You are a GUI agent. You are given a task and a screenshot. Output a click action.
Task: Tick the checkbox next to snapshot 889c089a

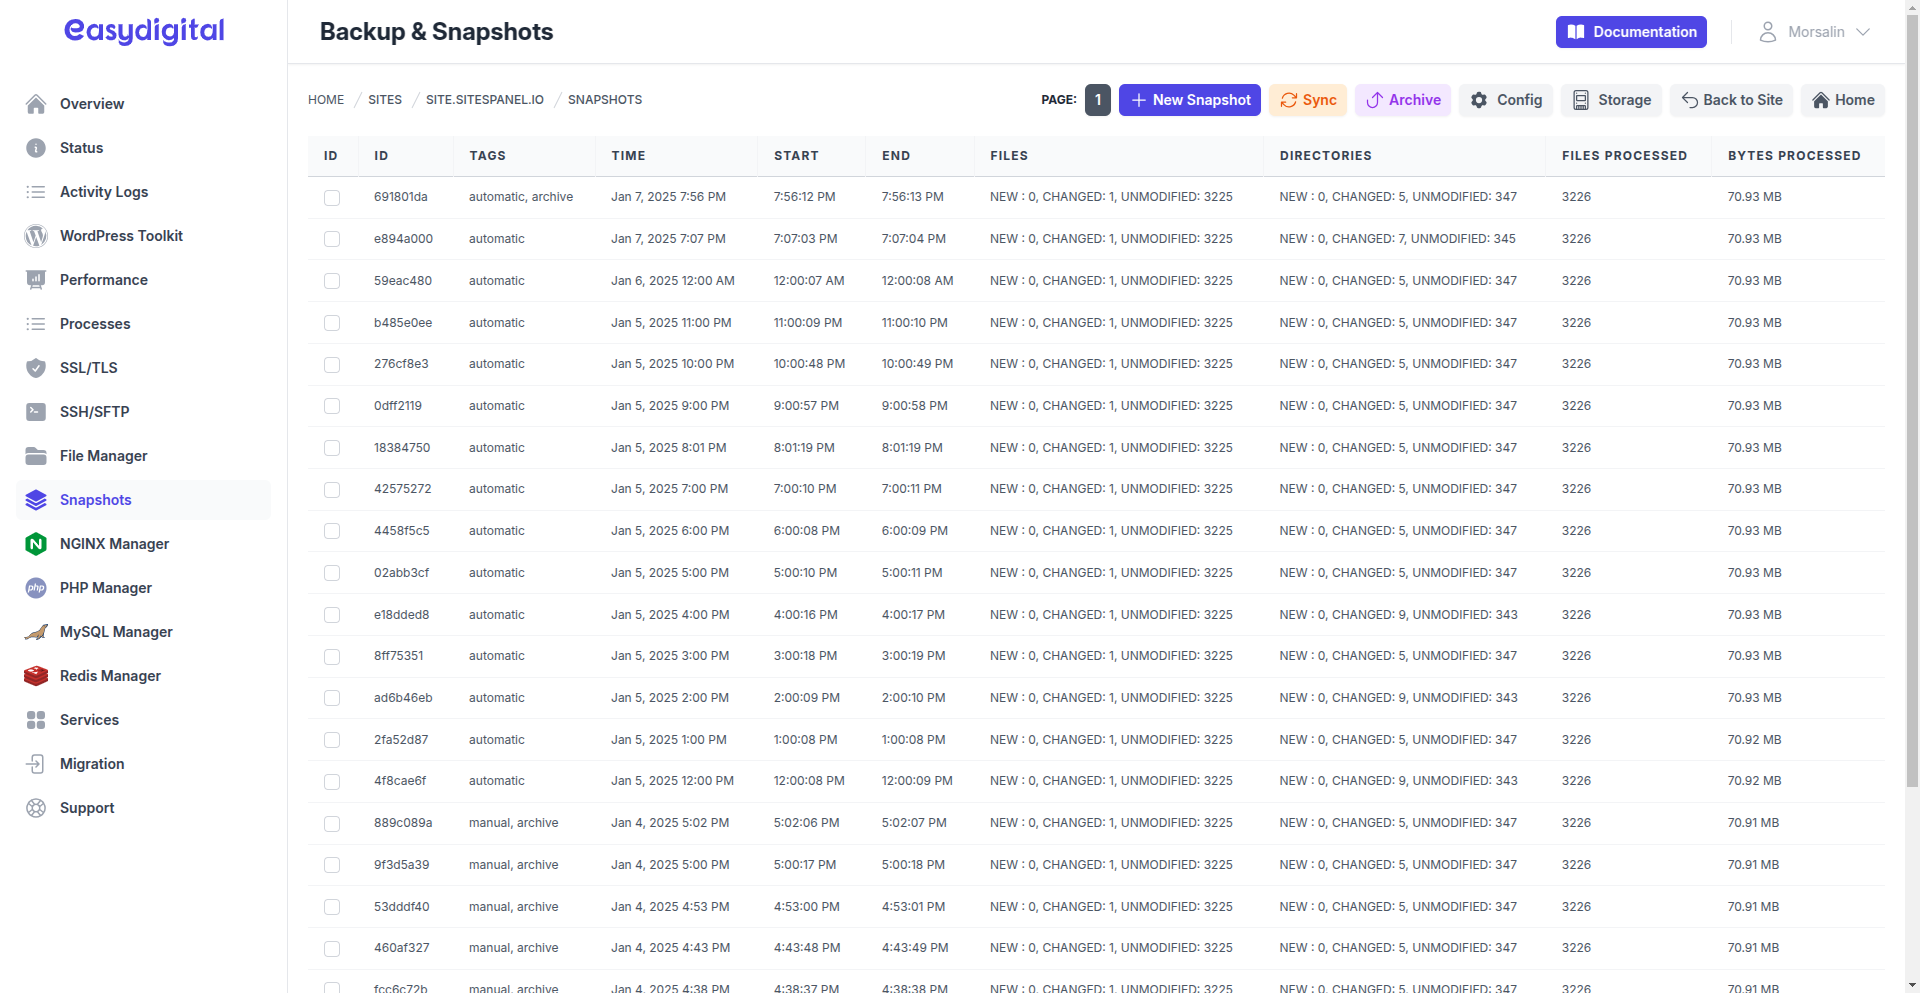tap(332, 823)
